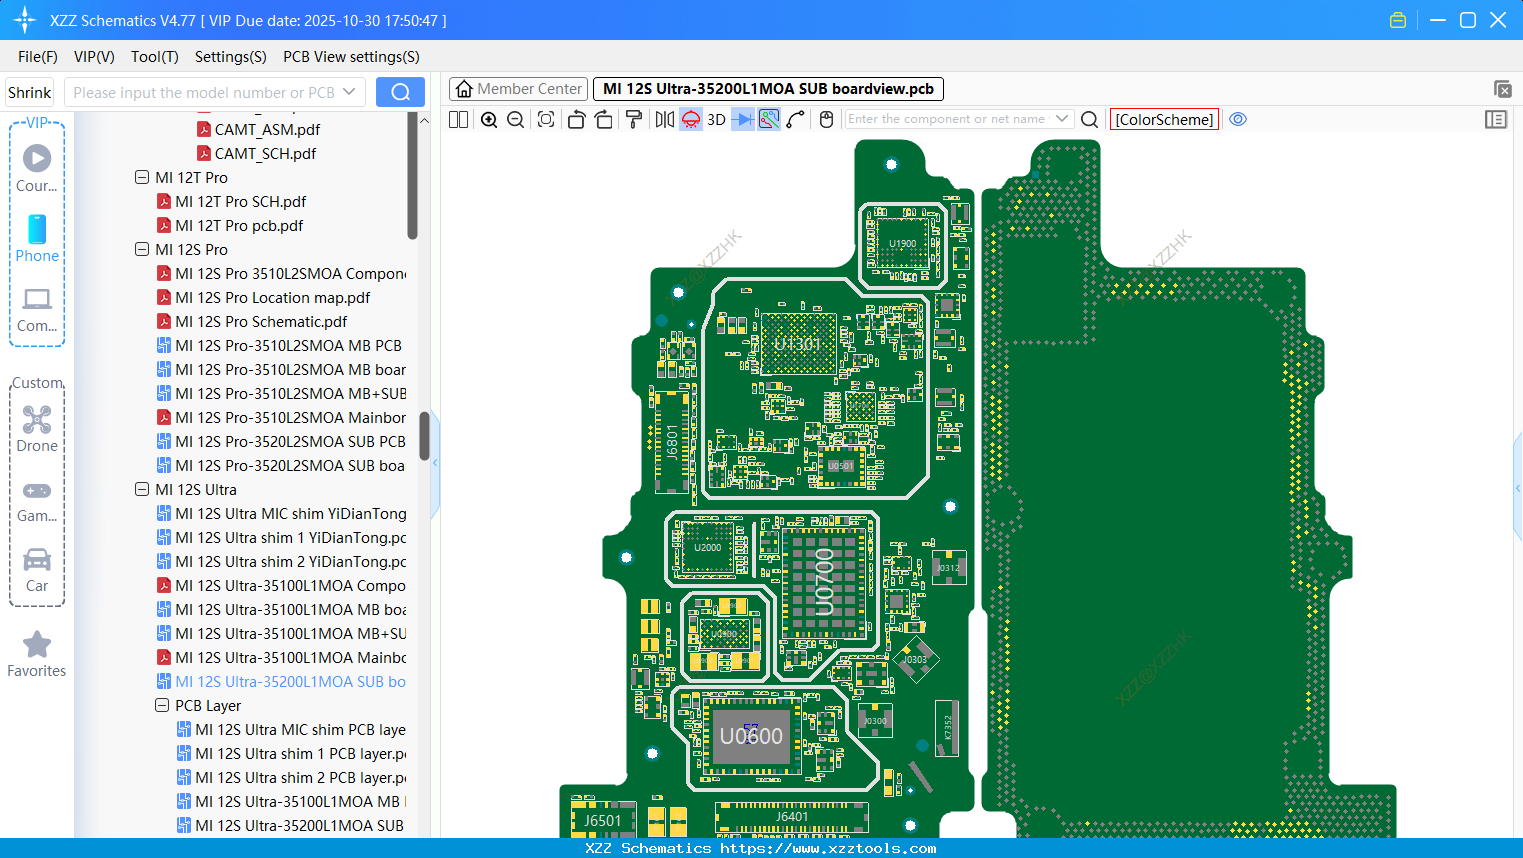The image size is (1523, 858).
Task: Open the component or net name dropdown
Action: pyautogui.click(x=1063, y=119)
